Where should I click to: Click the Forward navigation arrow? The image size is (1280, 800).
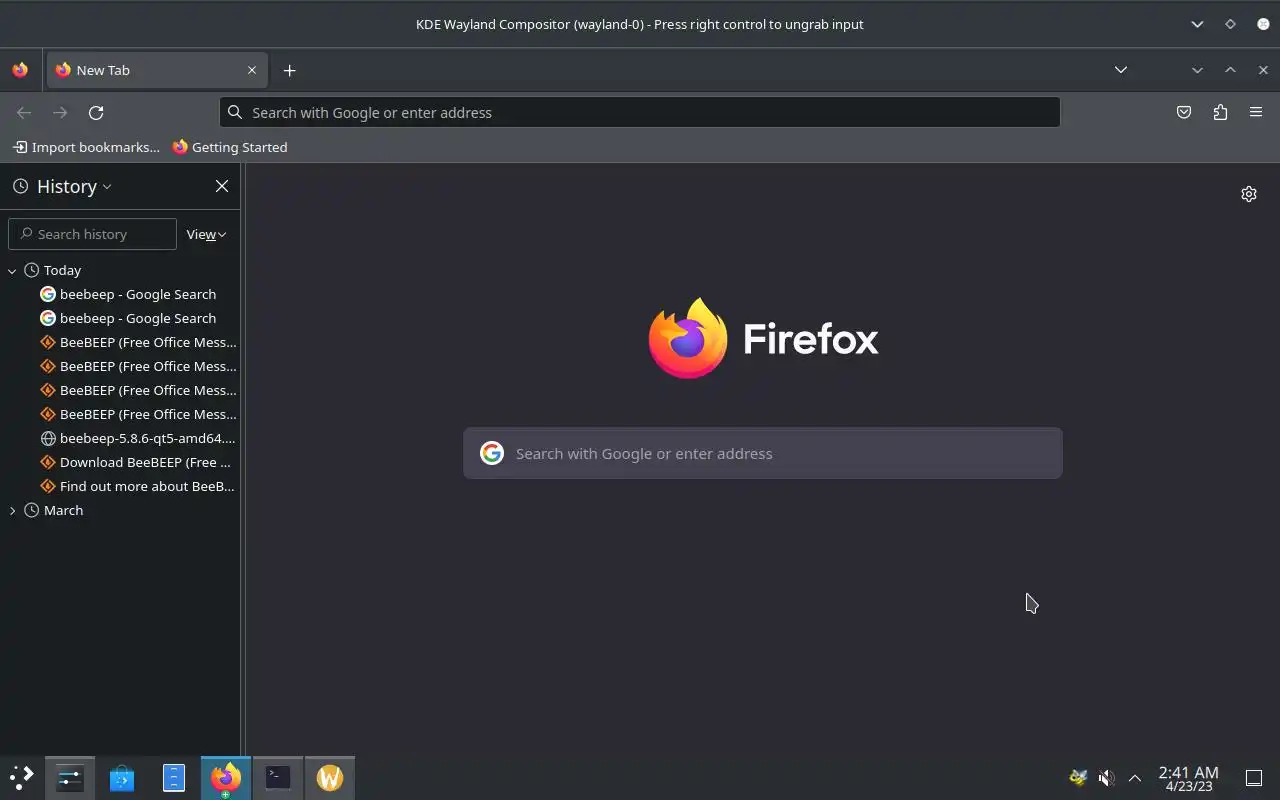click(60, 112)
